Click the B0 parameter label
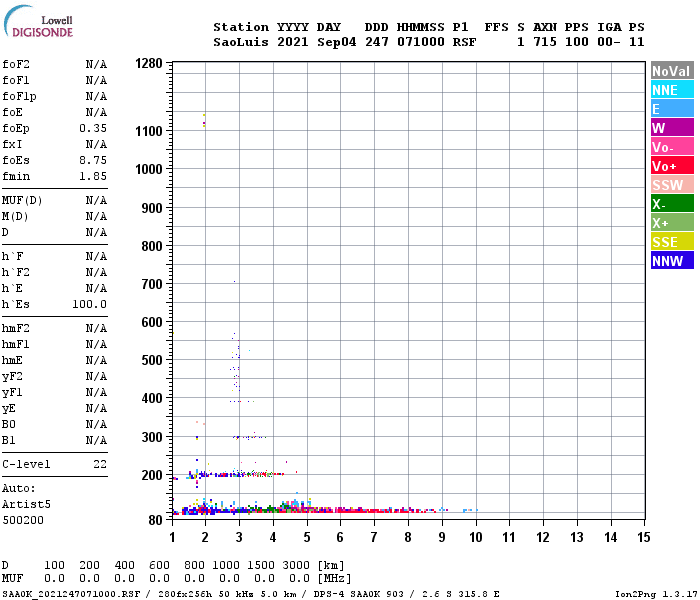Viewport: 700px width, 600px height. coord(8,425)
